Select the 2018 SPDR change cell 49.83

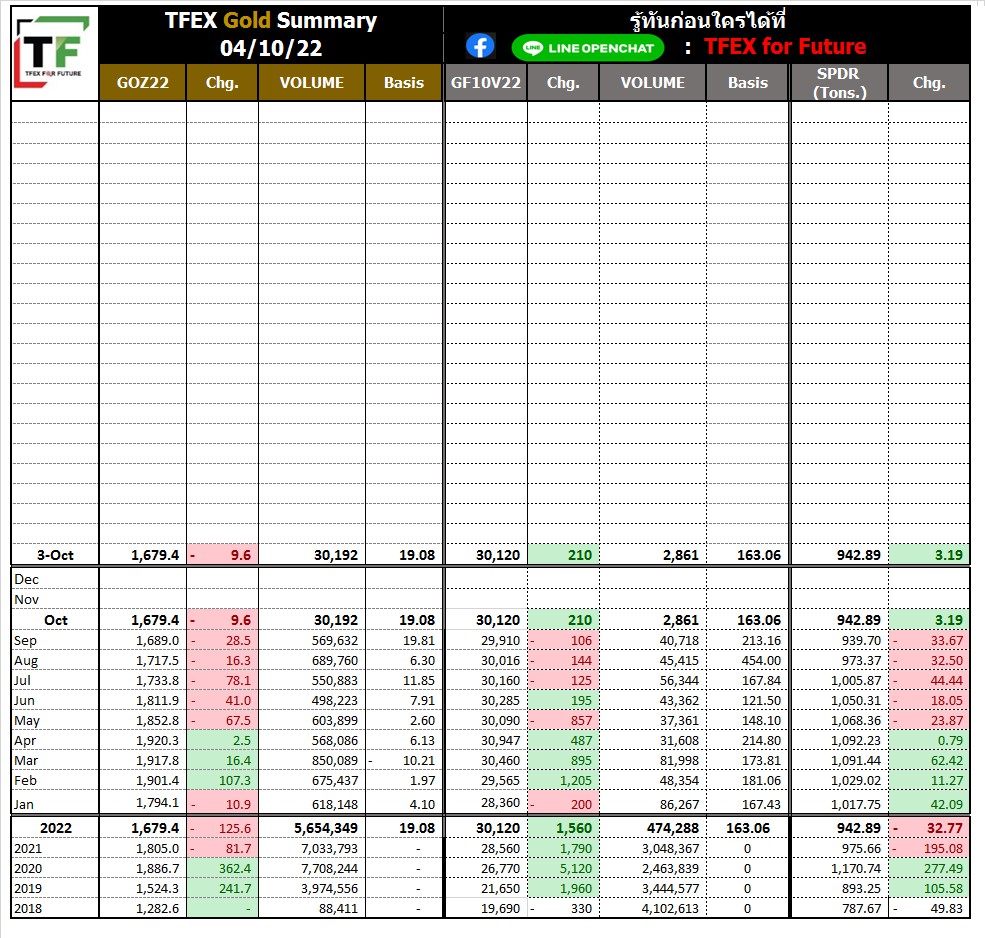pos(928,908)
